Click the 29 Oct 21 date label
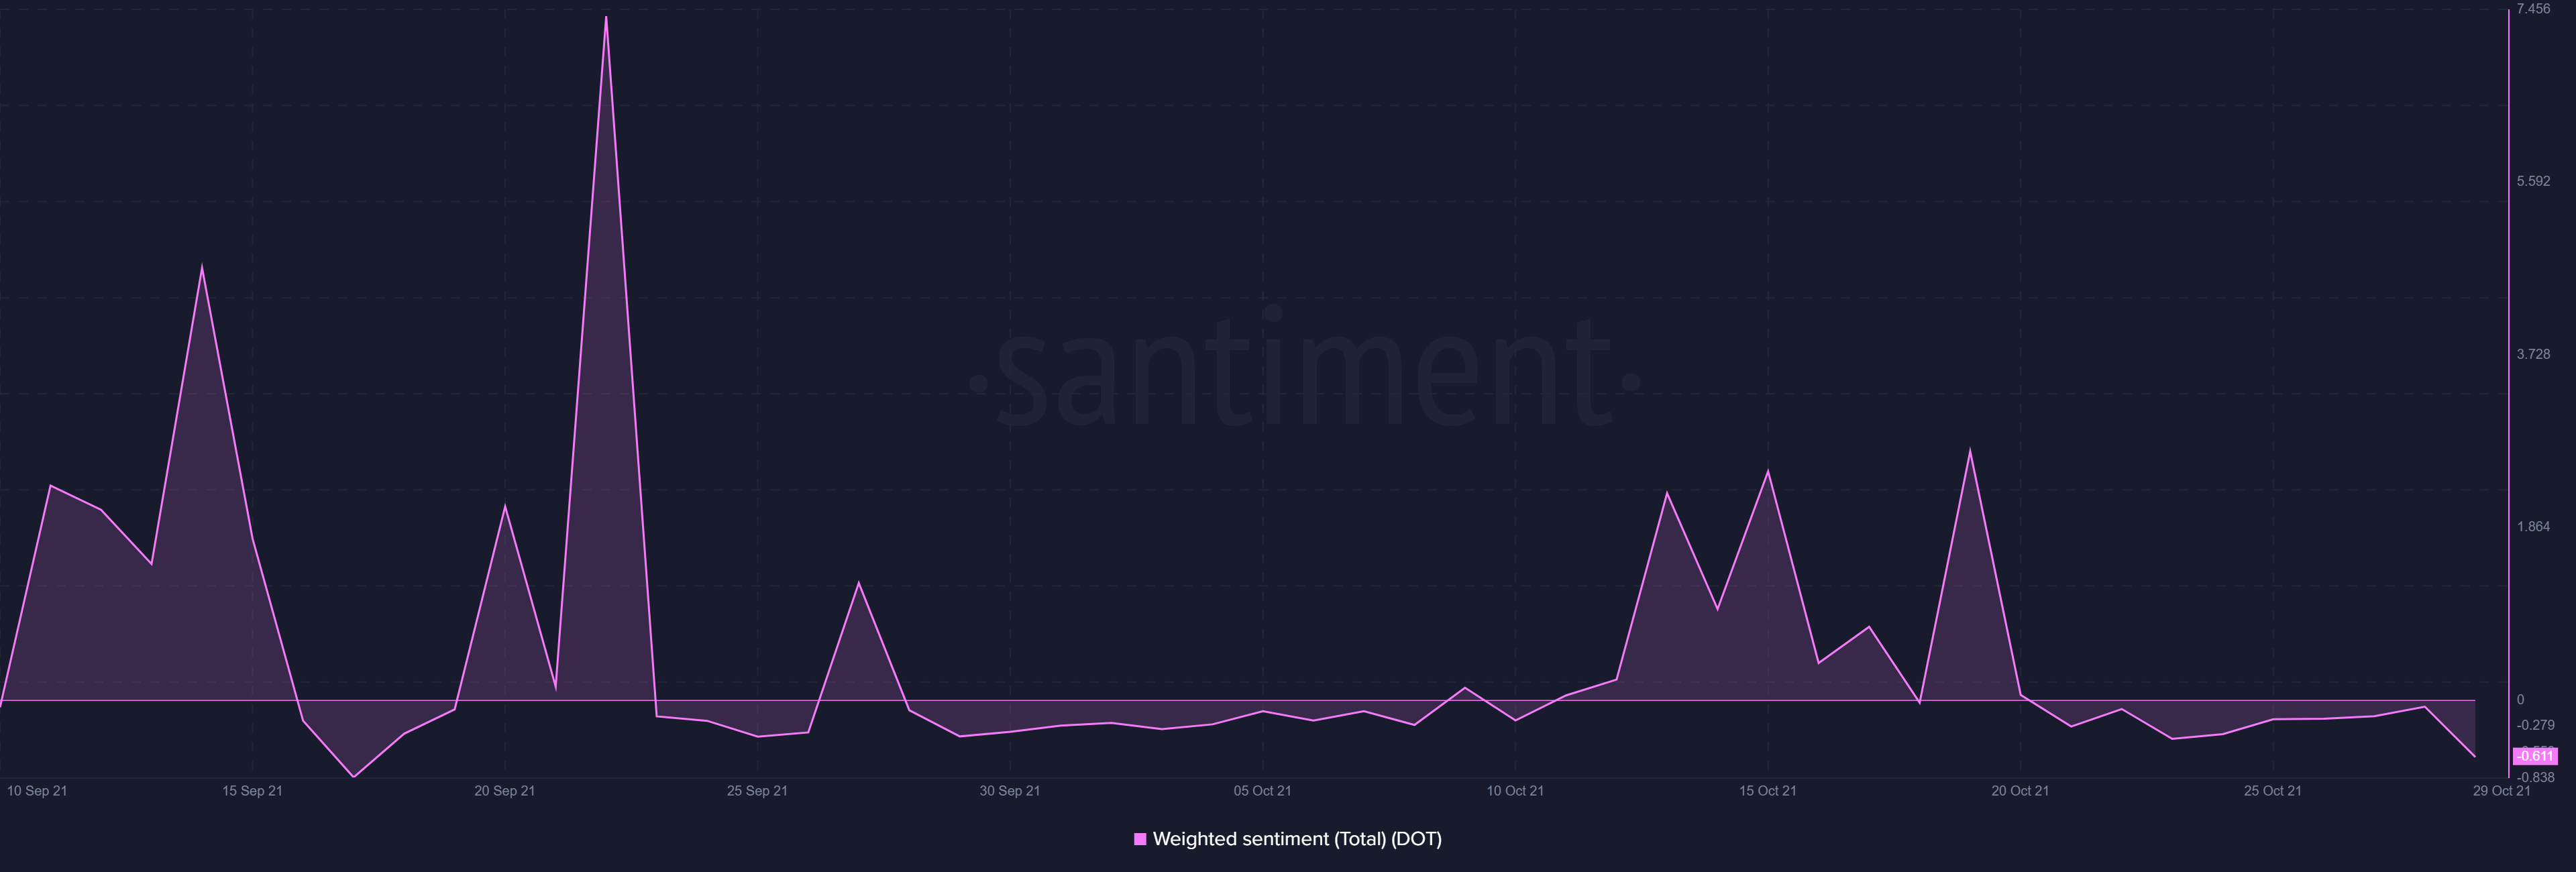Image resolution: width=2576 pixels, height=872 pixels. tap(2501, 791)
